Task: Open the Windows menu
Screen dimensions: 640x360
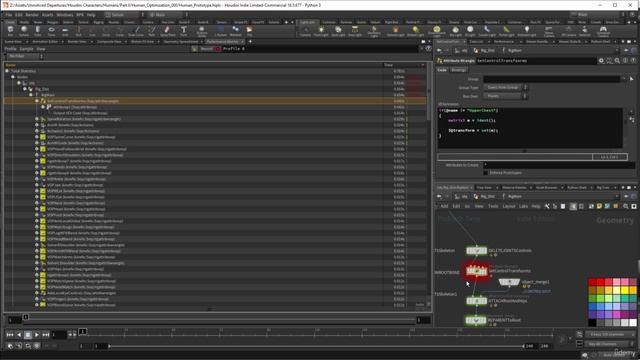Action: point(64,15)
